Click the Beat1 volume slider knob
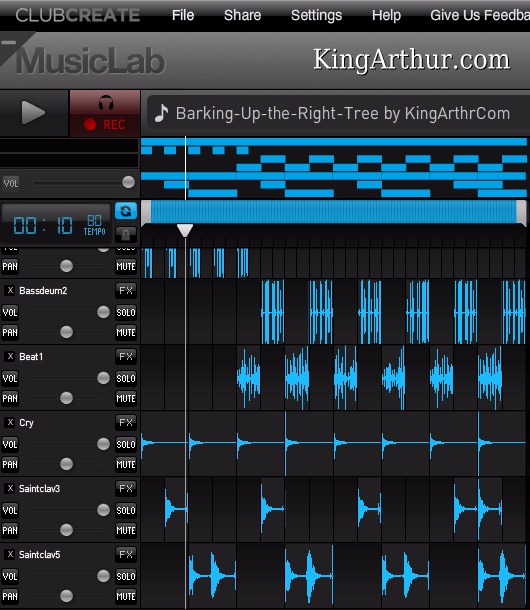This screenshot has height=610, width=530. click(104, 378)
